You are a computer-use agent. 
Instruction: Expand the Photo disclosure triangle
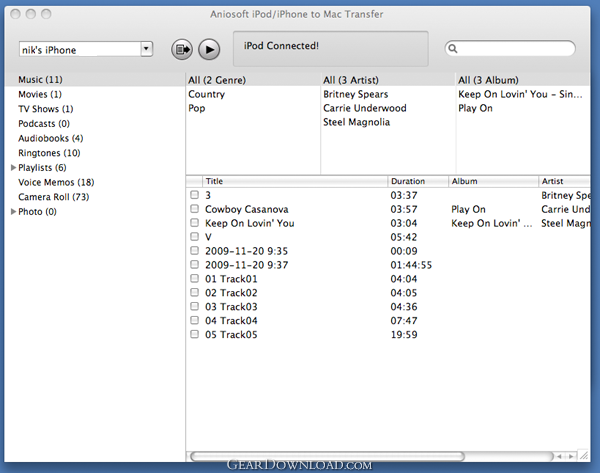click(x=13, y=212)
